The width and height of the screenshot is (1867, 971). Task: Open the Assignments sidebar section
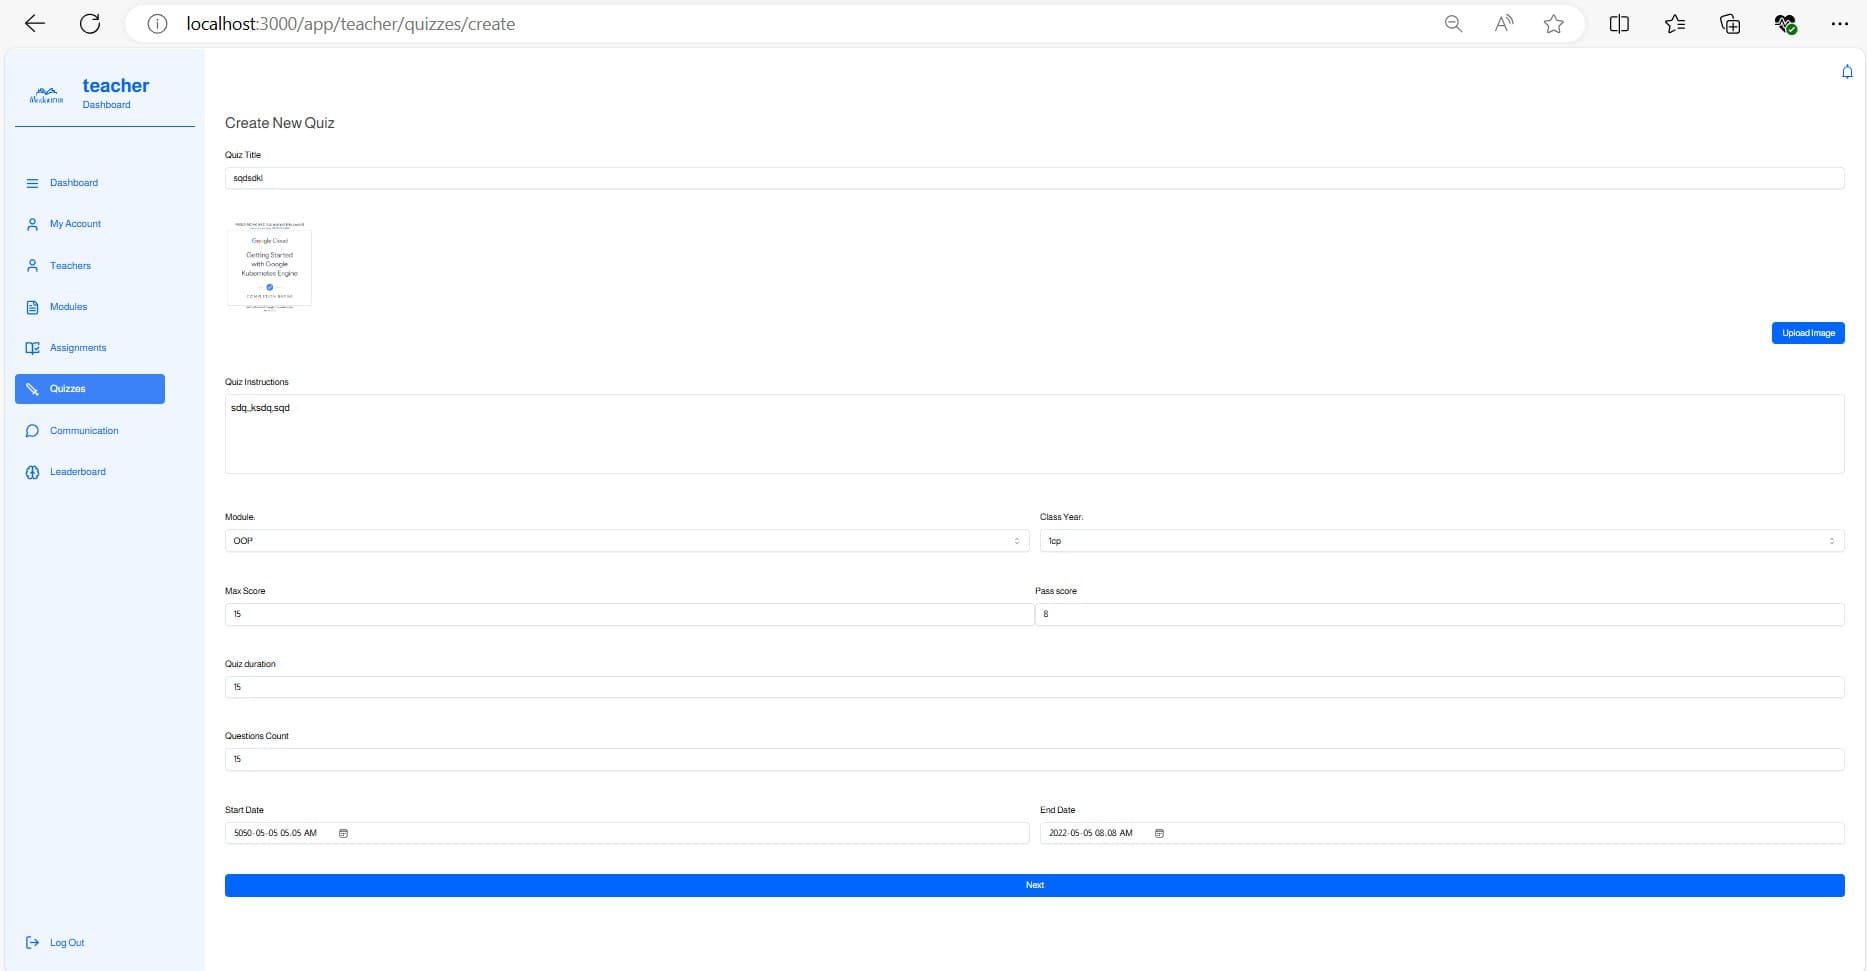[x=78, y=348]
